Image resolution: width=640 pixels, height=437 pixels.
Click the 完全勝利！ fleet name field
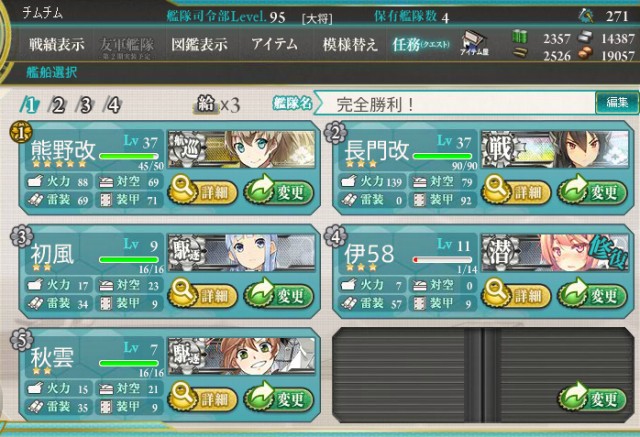point(455,104)
